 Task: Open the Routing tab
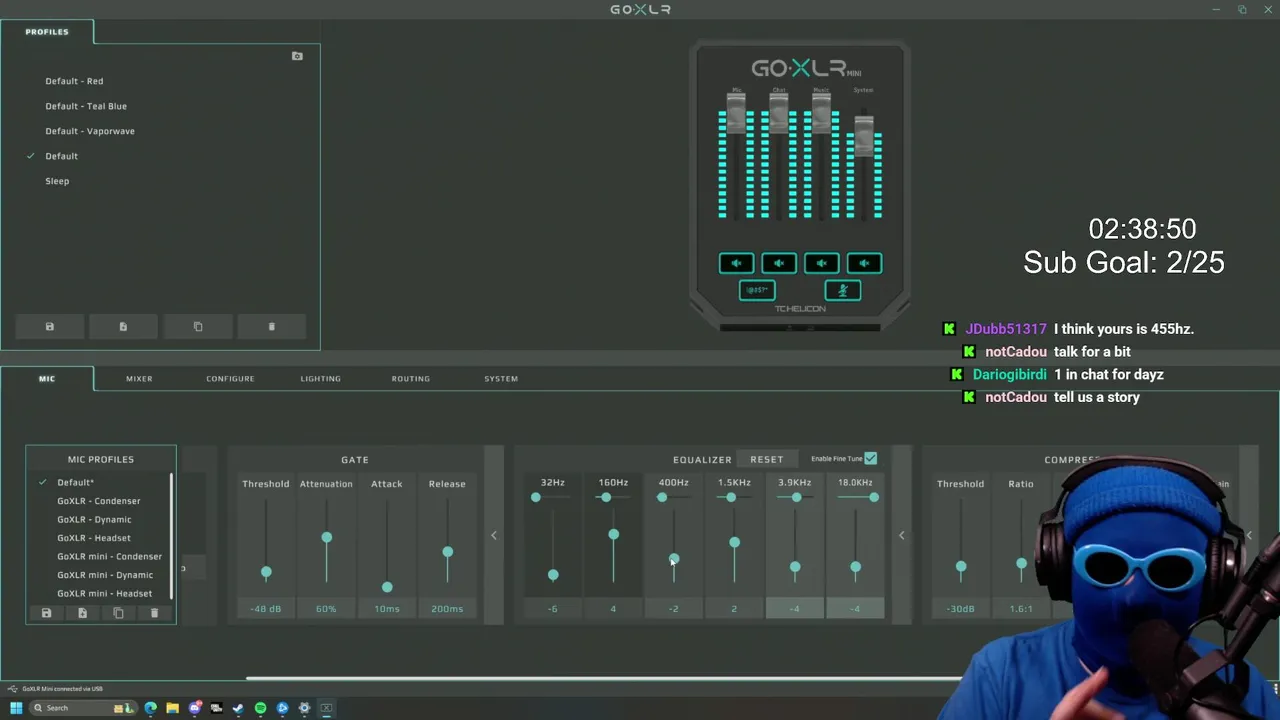(410, 379)
